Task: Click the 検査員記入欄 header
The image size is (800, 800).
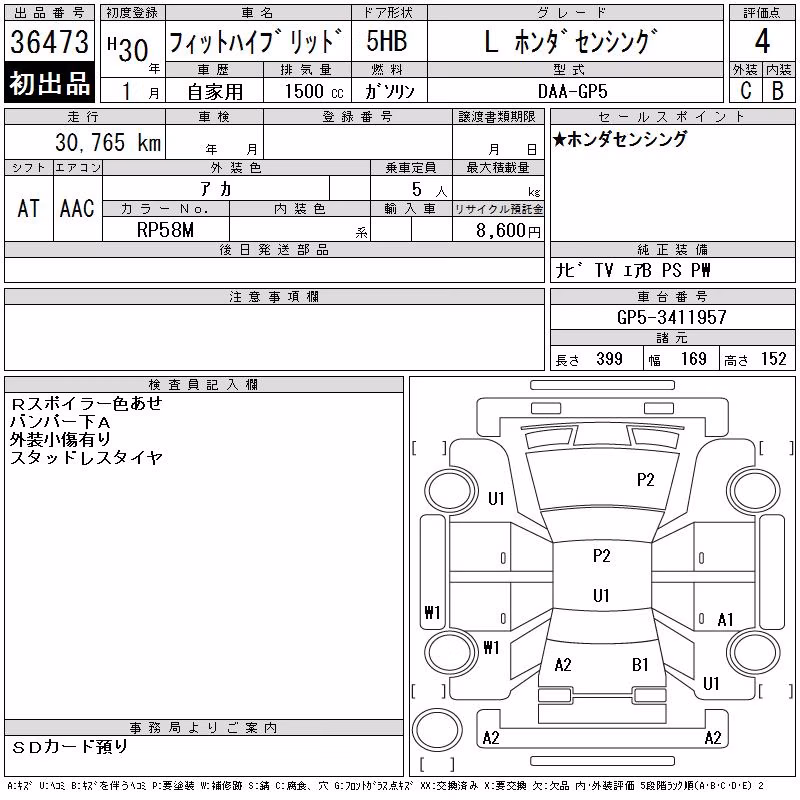Action: click(x=204, y=385)
